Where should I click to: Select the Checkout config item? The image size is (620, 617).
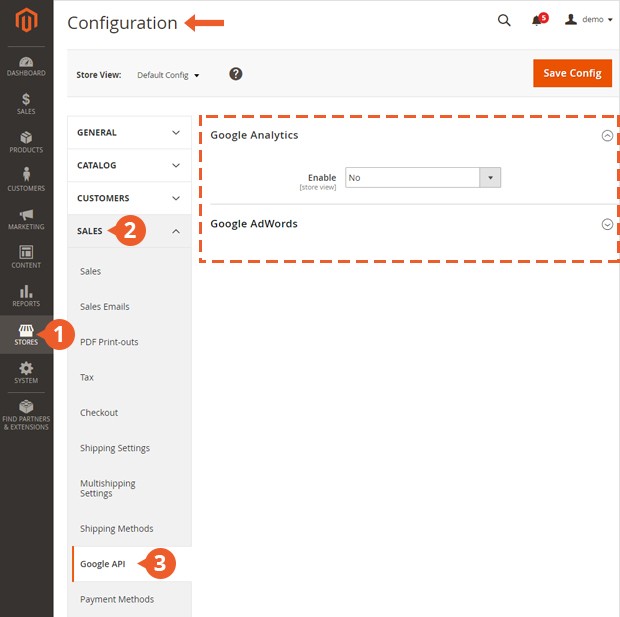[99, 413]
